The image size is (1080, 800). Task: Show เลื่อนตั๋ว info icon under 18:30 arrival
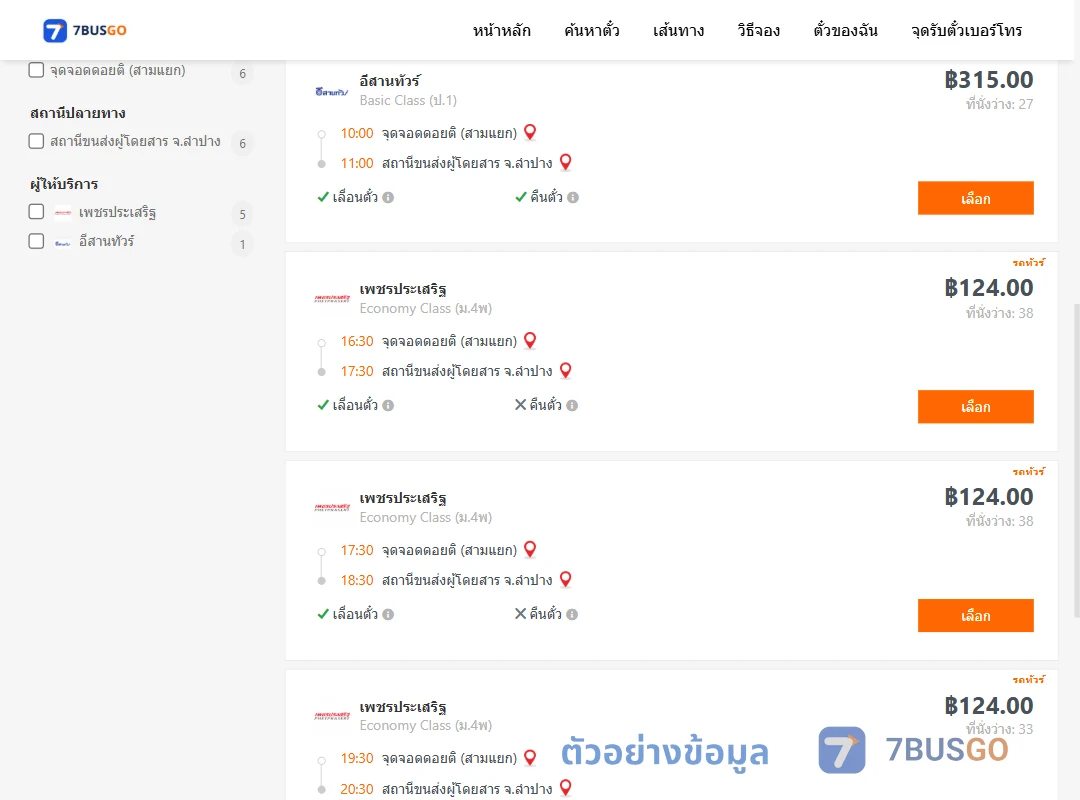388,615
